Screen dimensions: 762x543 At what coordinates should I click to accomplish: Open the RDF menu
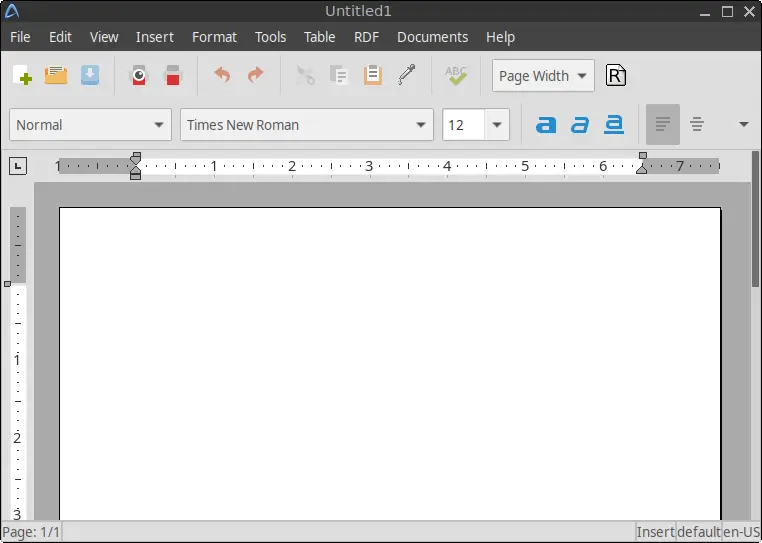[x=366, y=37]
